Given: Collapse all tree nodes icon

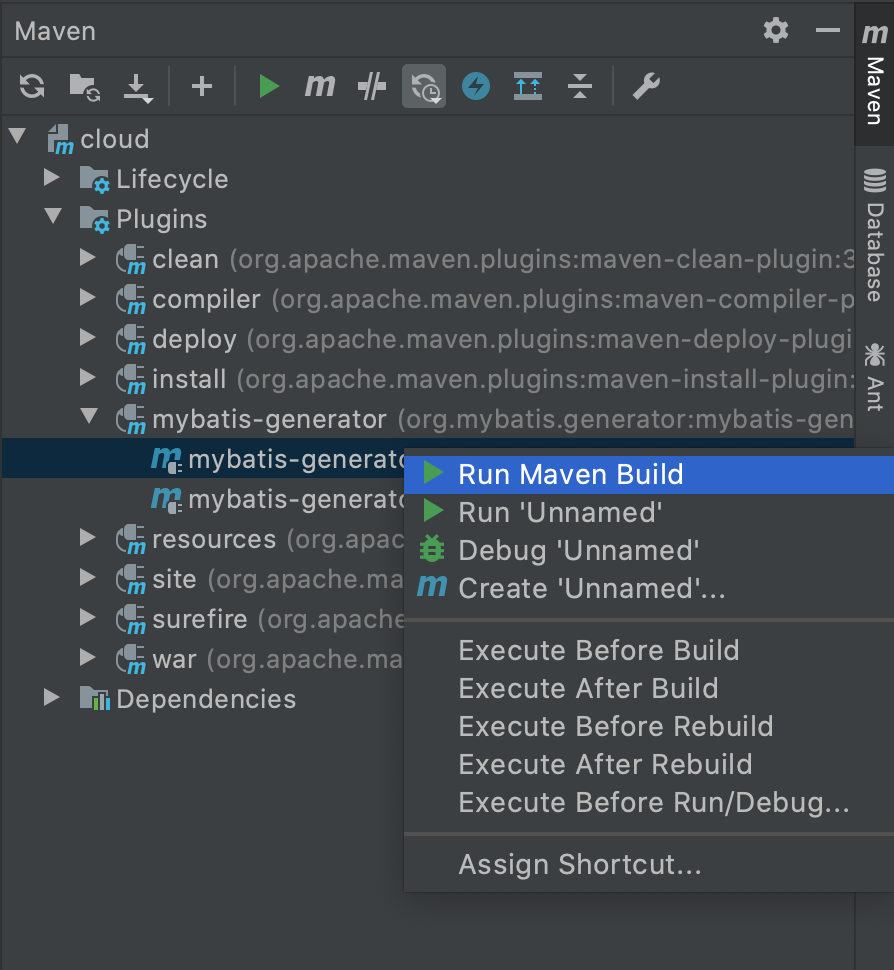Looking at the screenshot, I should click(x=580, y=86).
